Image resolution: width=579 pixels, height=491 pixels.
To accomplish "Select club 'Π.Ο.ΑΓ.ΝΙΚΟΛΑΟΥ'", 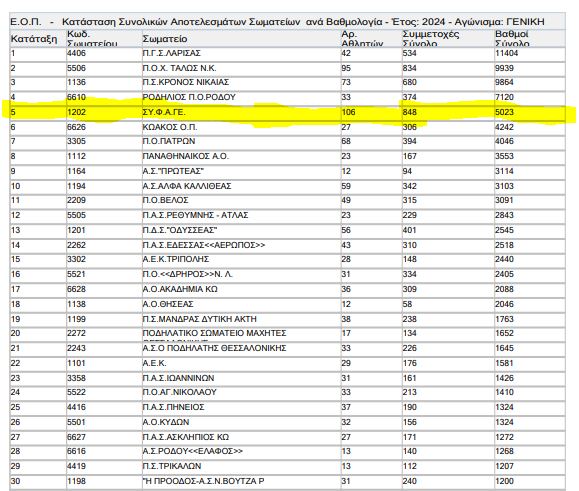I will click(x=179, y=392).
